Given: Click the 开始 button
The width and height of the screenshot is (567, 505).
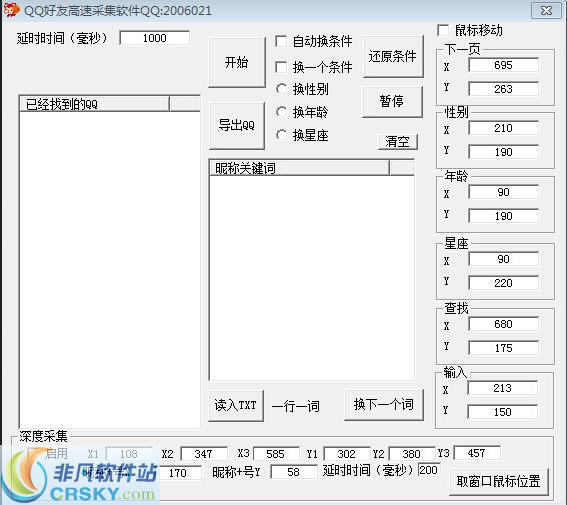Looking at the screenshot, I should point(236,62).
